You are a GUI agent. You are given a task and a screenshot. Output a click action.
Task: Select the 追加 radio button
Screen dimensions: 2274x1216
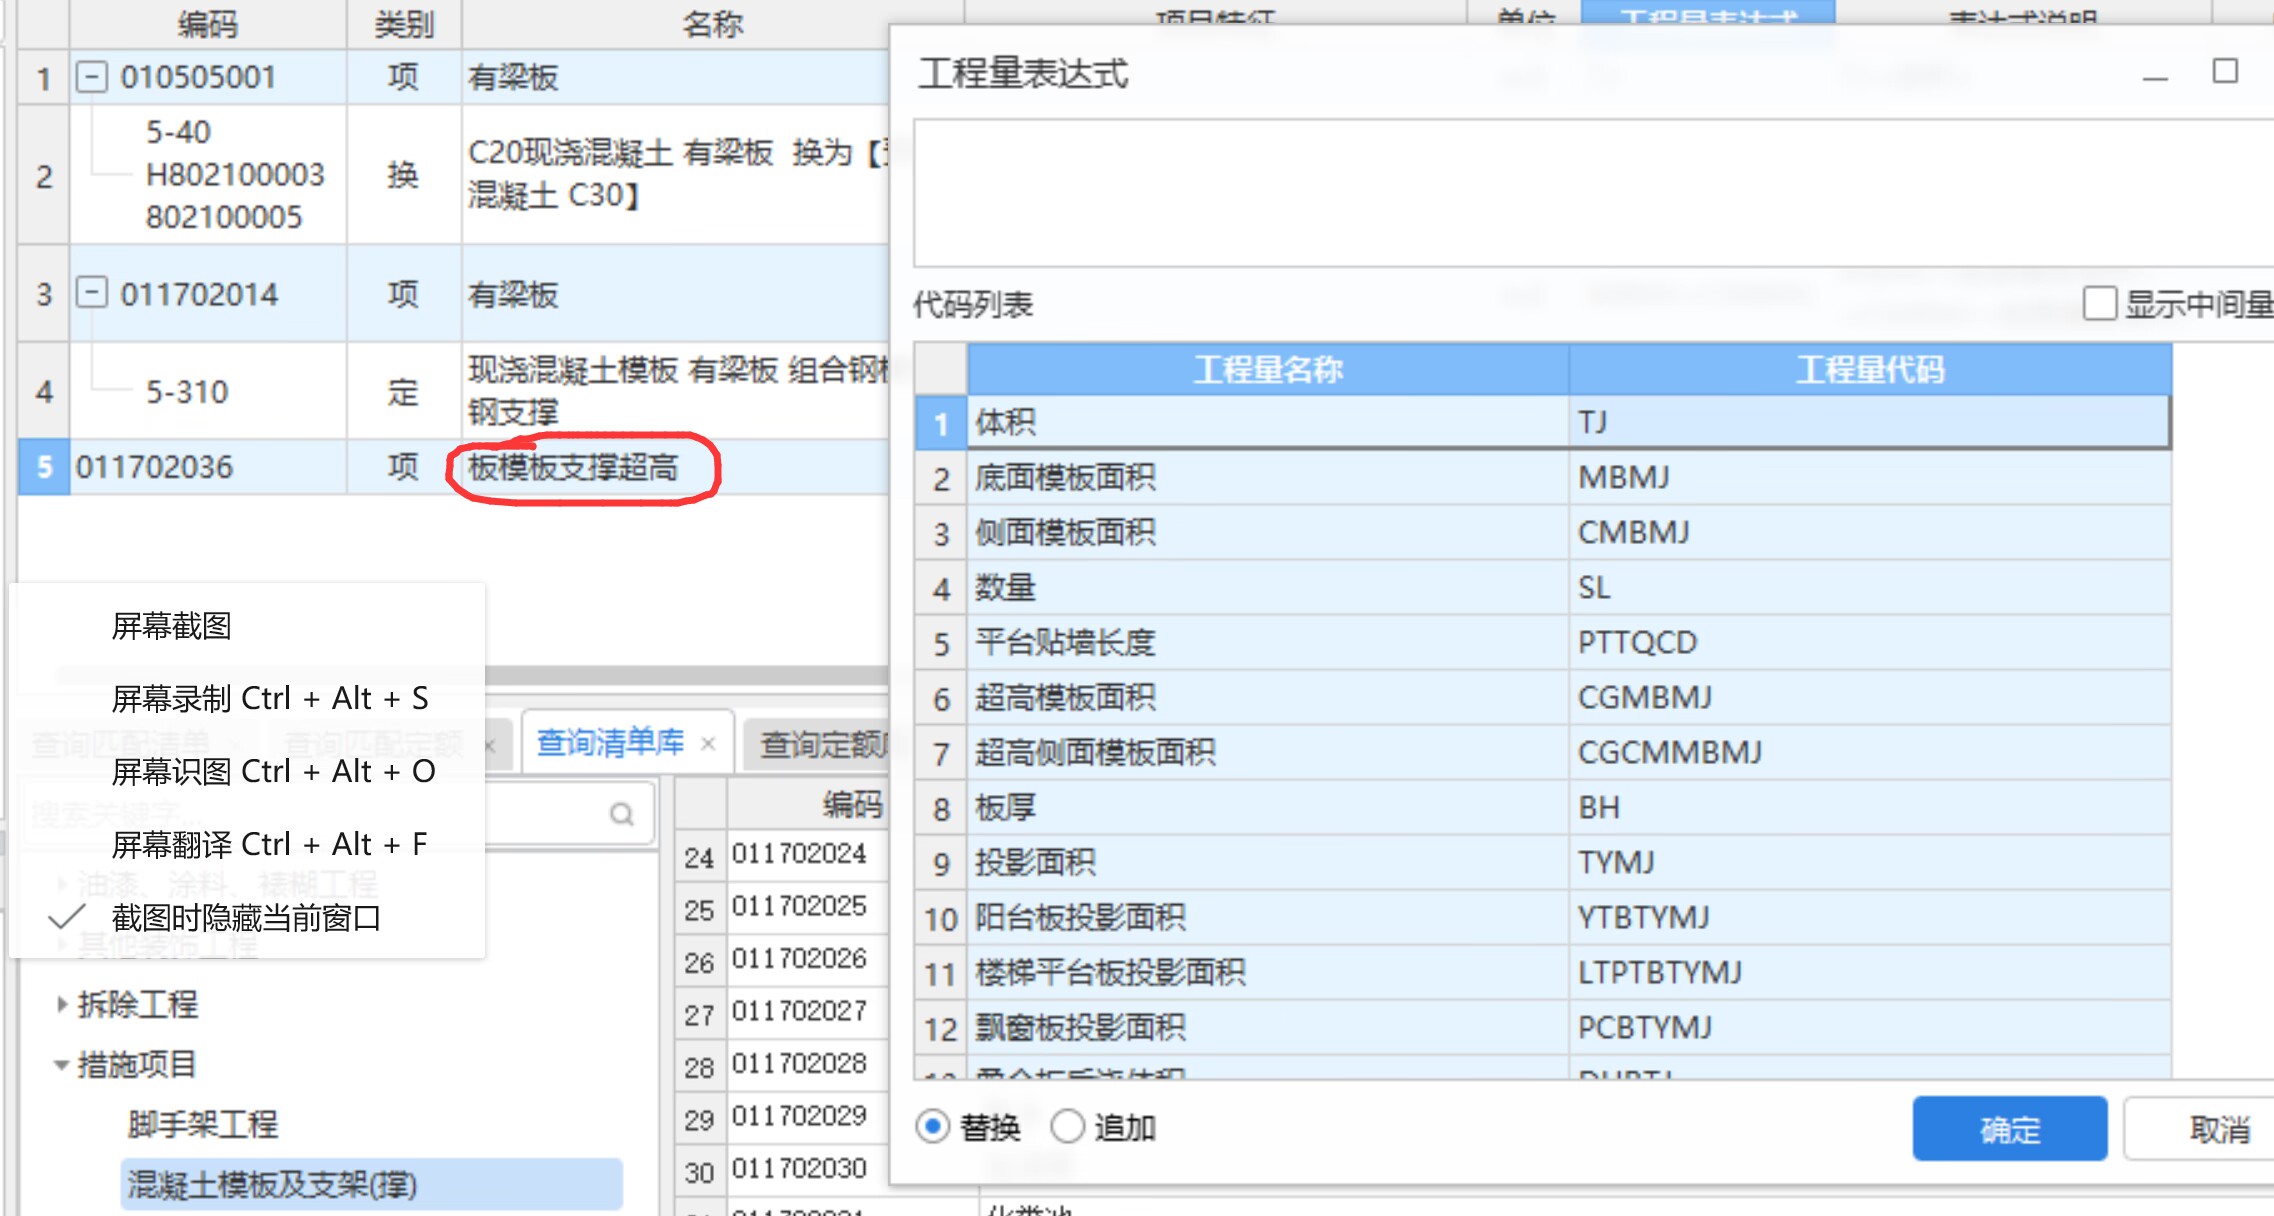pos(1068,1127)
